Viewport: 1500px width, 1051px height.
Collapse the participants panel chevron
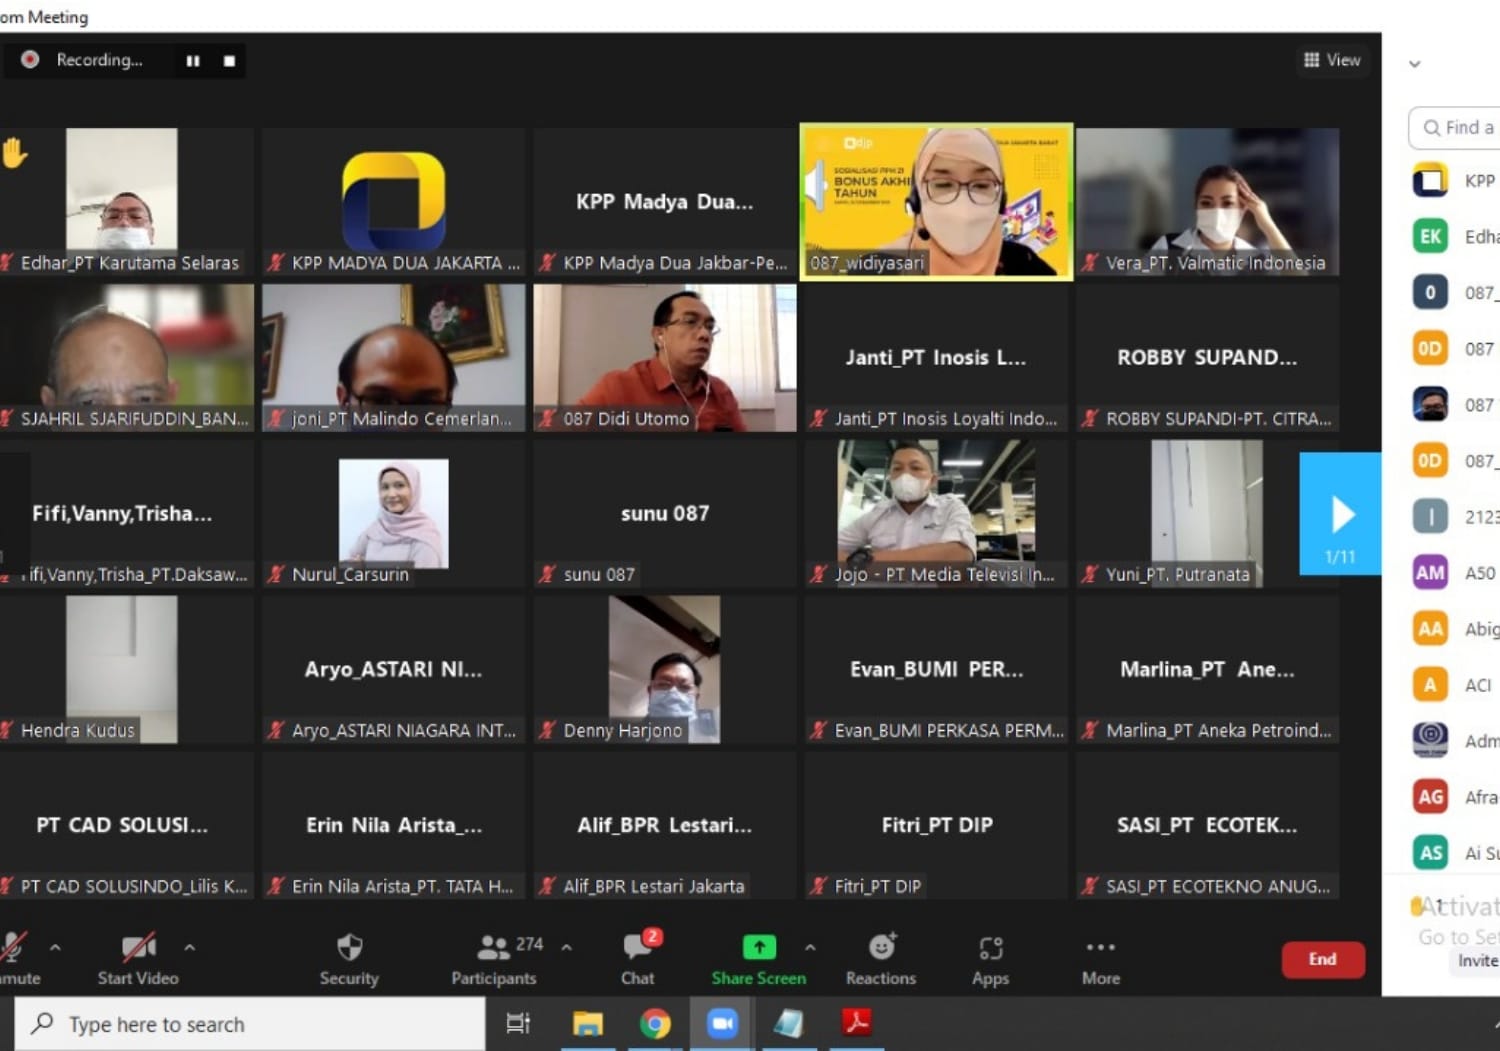1414,64
